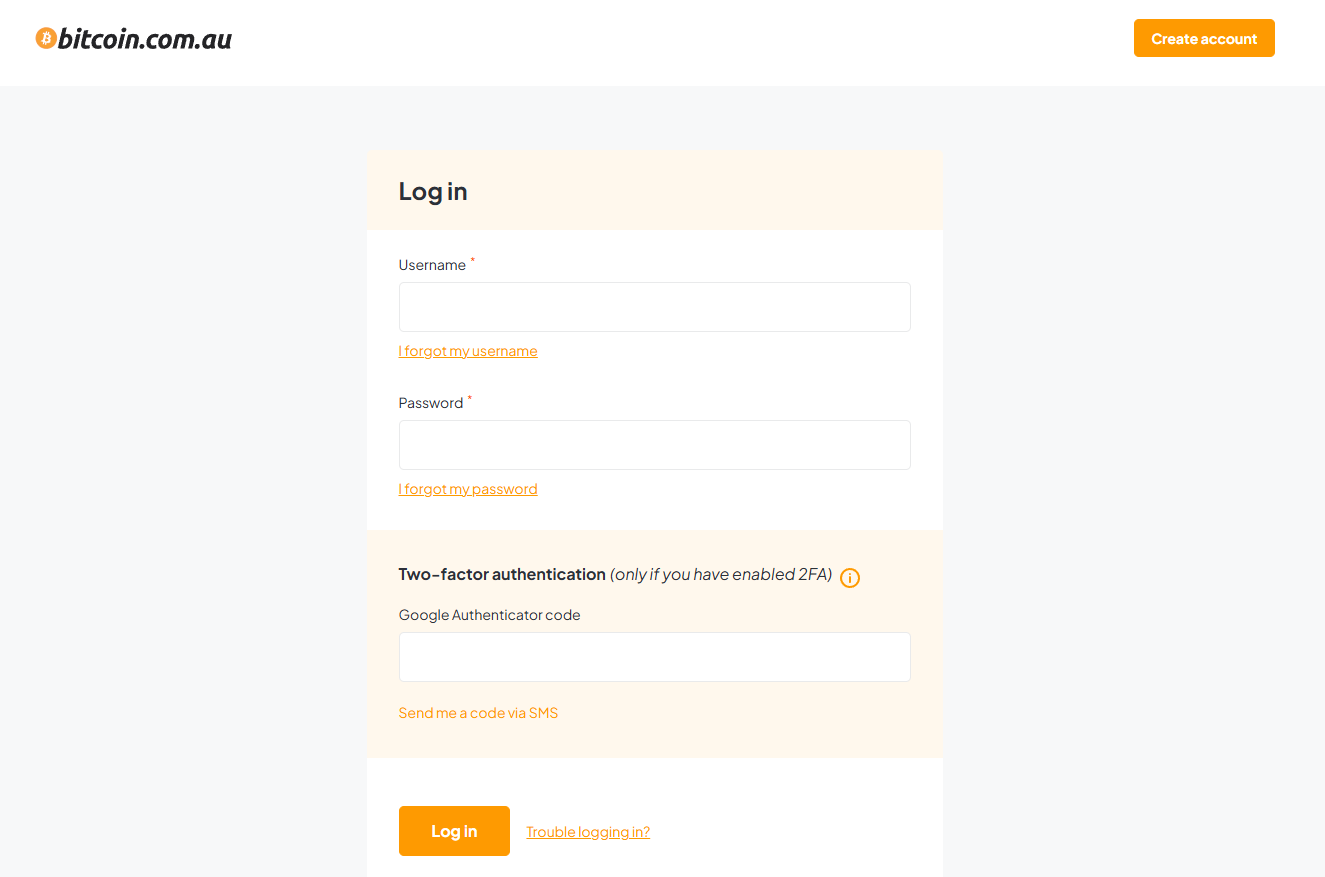
Task: Click the bold Two-factor authentication heading
Action: pos(502,574)
